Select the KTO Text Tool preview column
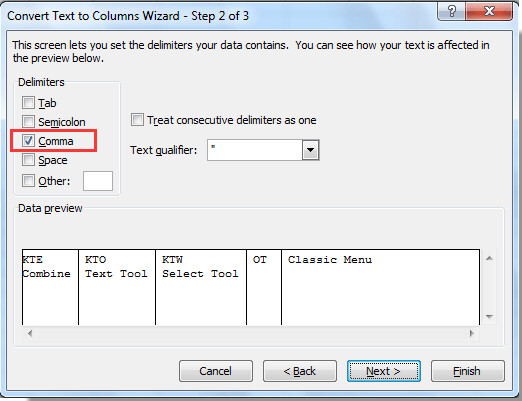The width and height of the screenshot is (522, 401). 117,287
